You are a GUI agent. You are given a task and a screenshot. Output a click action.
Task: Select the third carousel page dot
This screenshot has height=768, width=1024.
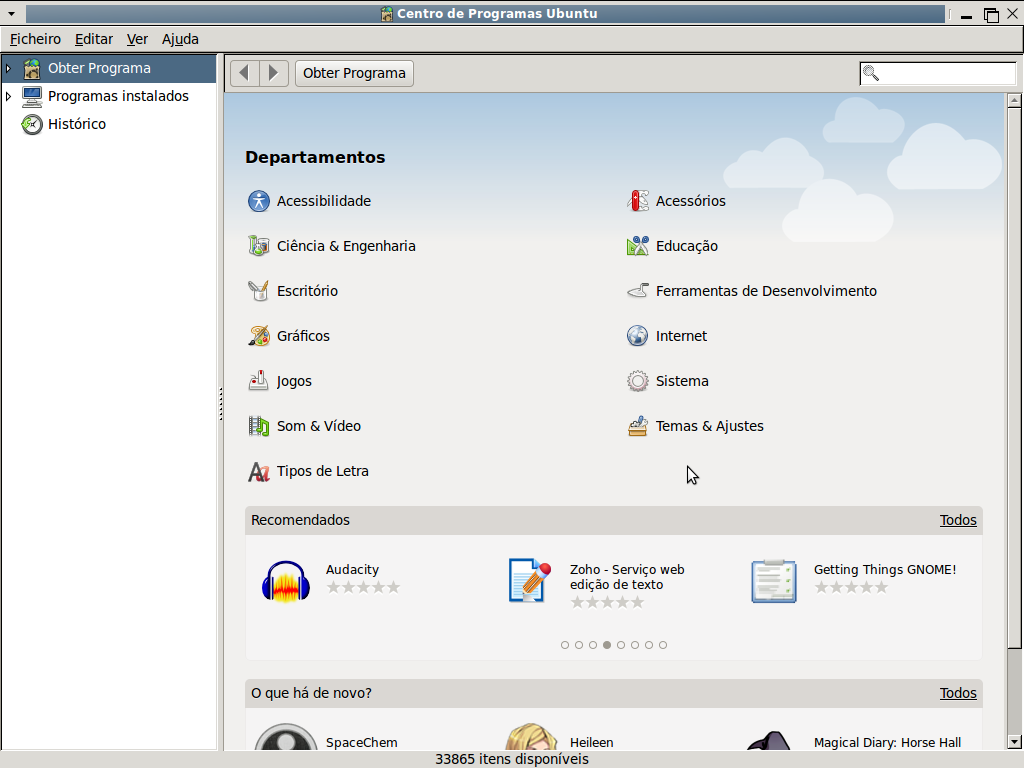[x=593, y=645]
